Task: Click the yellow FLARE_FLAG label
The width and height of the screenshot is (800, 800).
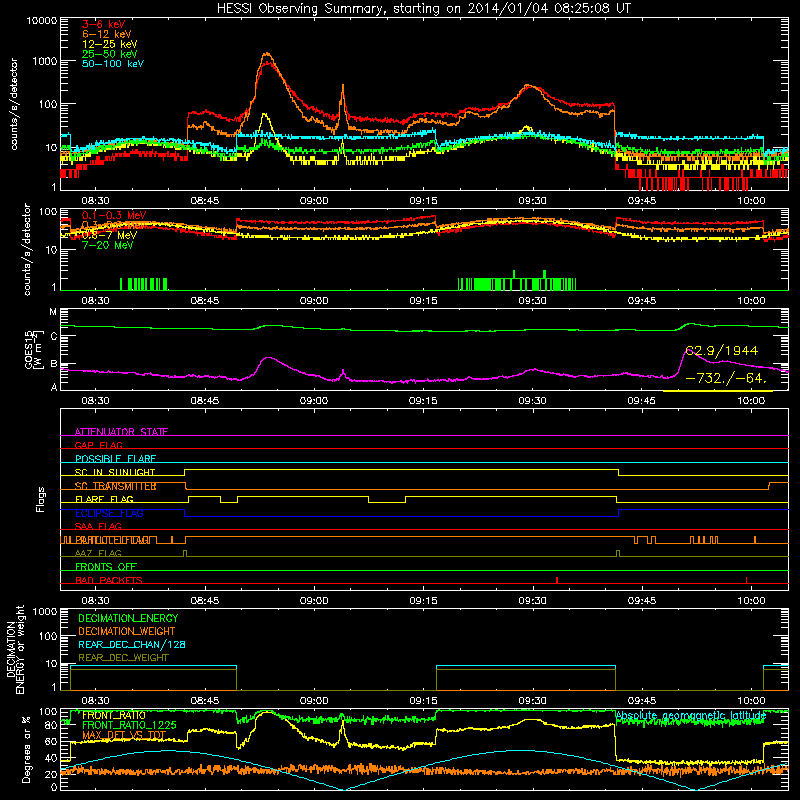Action: tap(104, 499)
